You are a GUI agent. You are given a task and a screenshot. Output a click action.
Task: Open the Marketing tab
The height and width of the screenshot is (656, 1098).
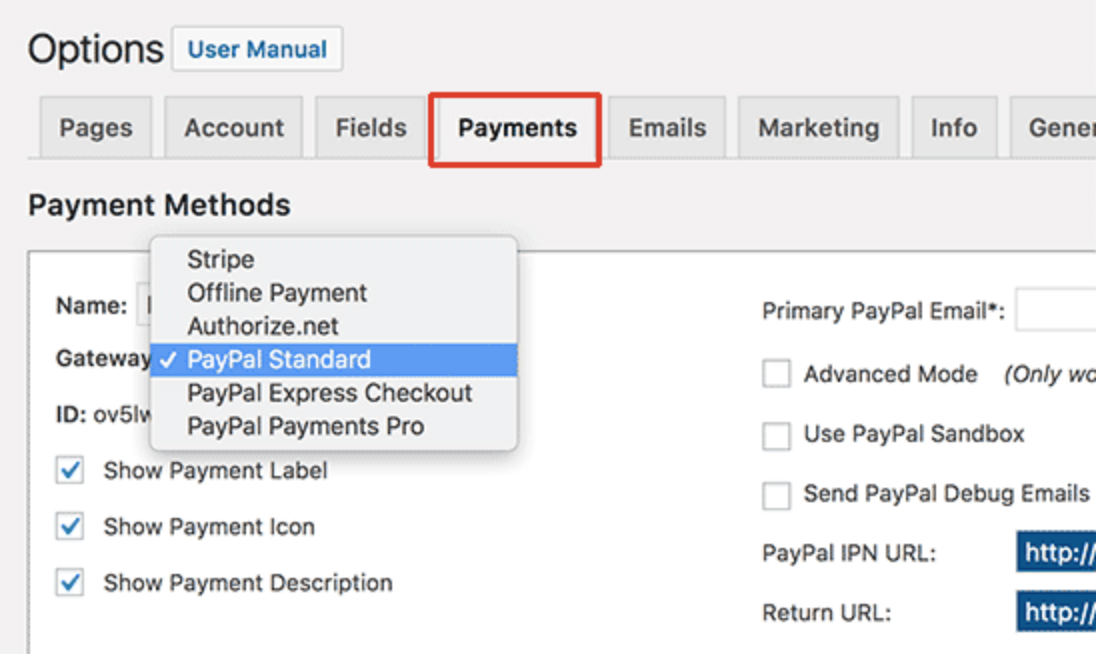pyautogui.click(x=818, y=128)
